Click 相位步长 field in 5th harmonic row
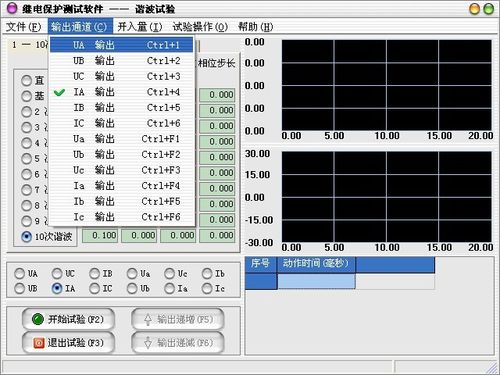 point(217,157)
